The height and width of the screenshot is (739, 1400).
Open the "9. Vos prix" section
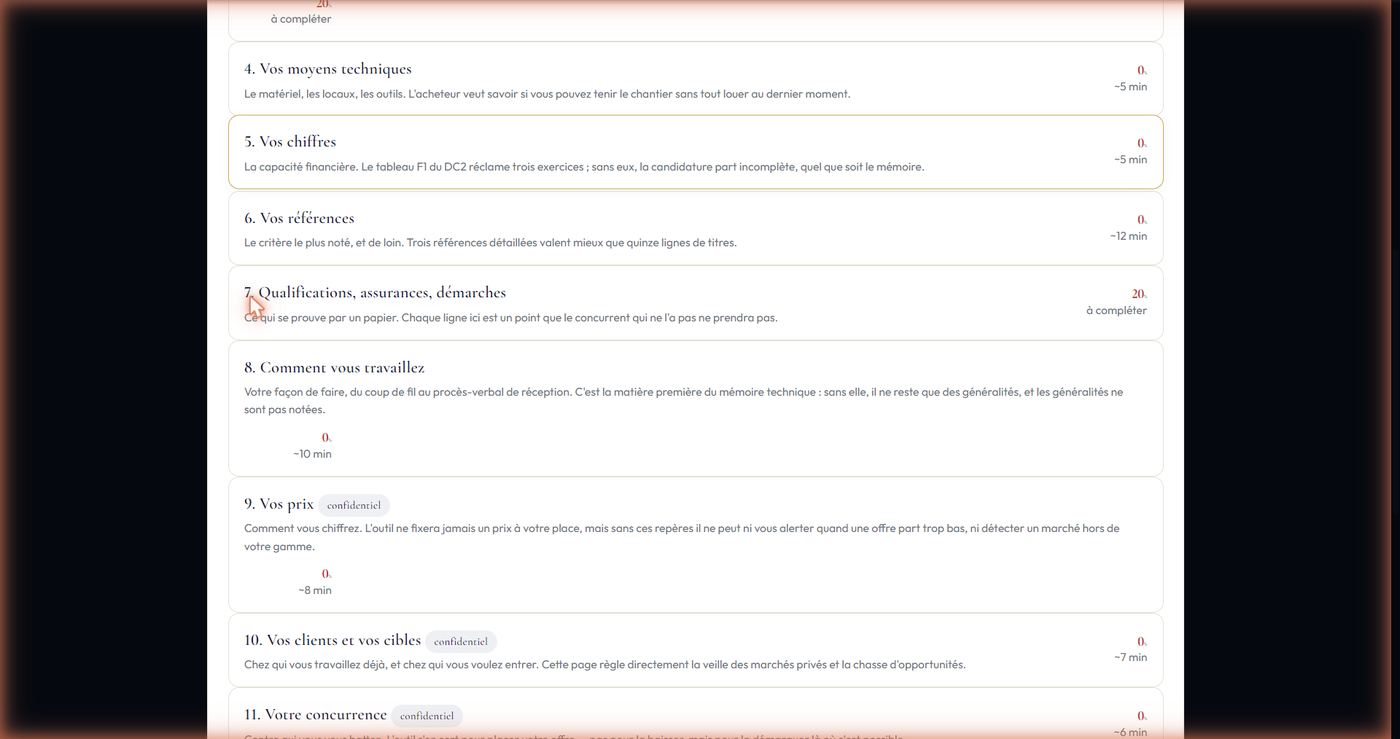click(695, 545)
